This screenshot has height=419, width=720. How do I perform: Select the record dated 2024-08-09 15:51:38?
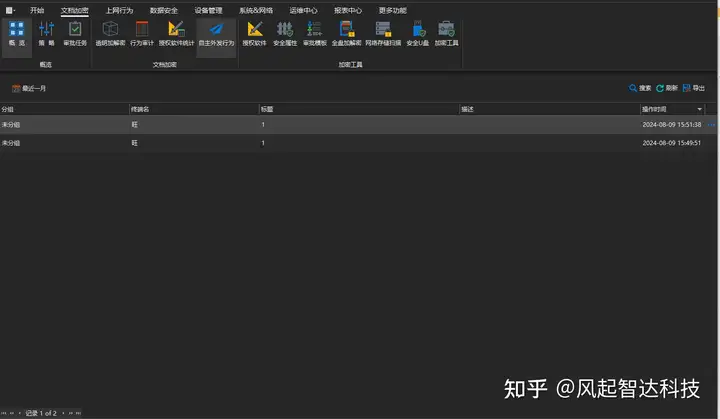(x=358, y=125)
